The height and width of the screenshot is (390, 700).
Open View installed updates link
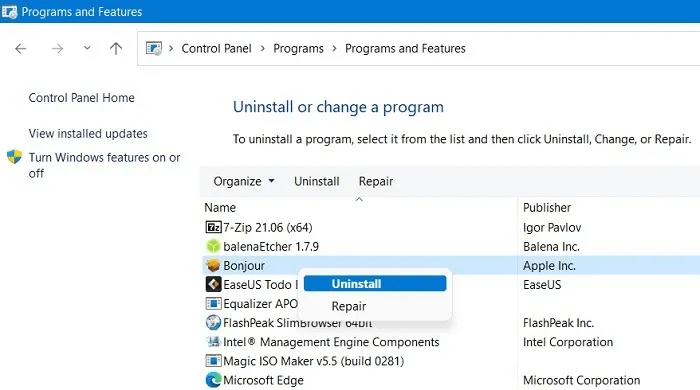coord(88,133)
